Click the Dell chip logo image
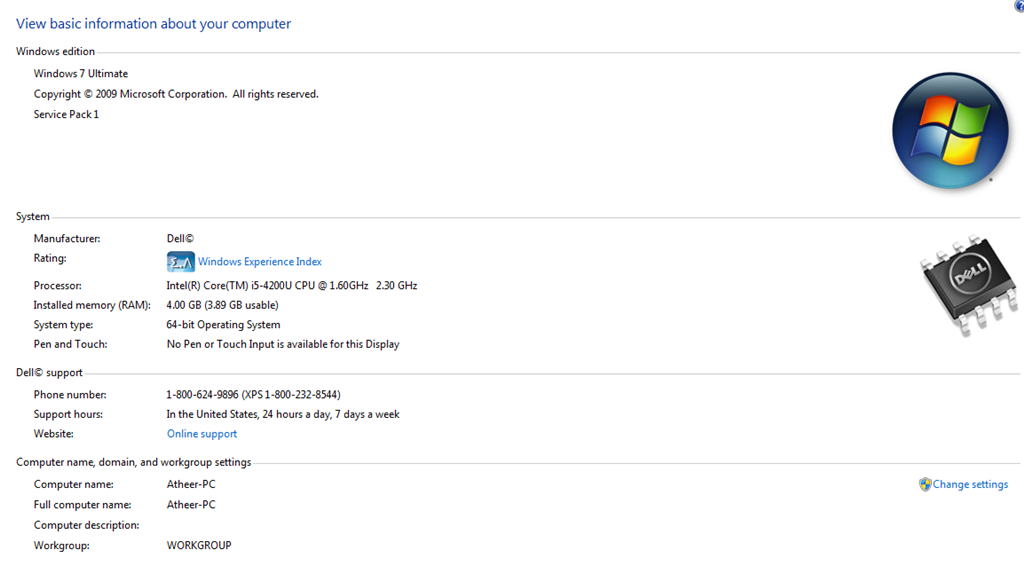Image resolution: width=1024 pixels, height=581 pixels. 968,285
